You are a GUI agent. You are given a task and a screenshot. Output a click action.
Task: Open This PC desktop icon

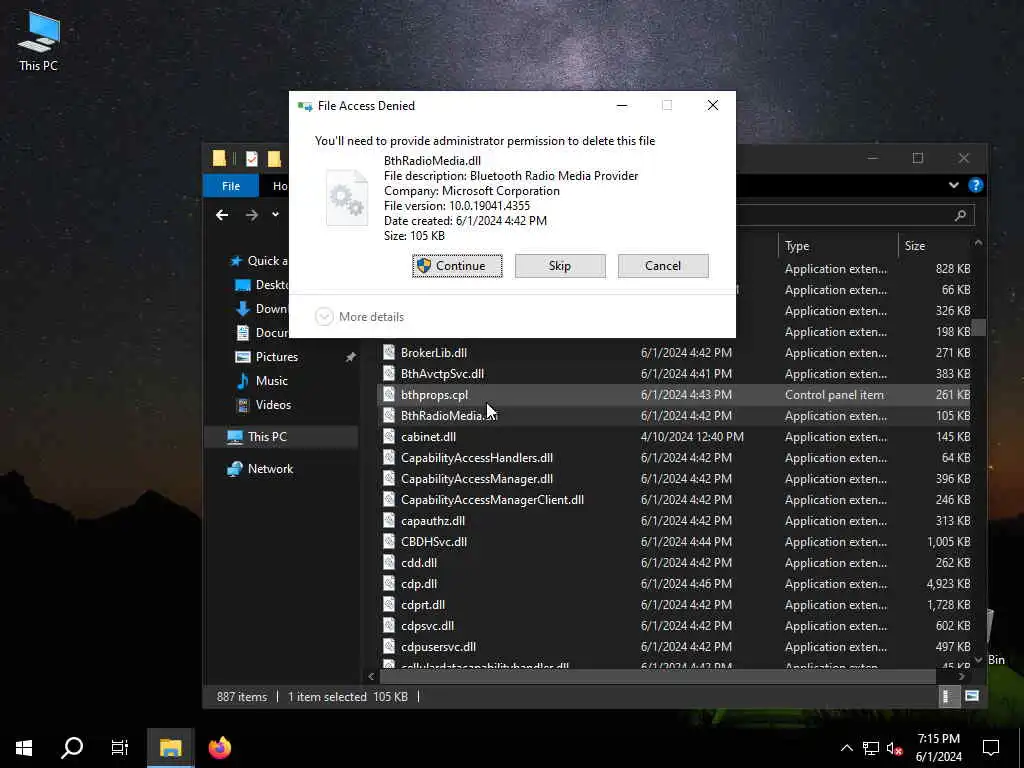[39, 41]
